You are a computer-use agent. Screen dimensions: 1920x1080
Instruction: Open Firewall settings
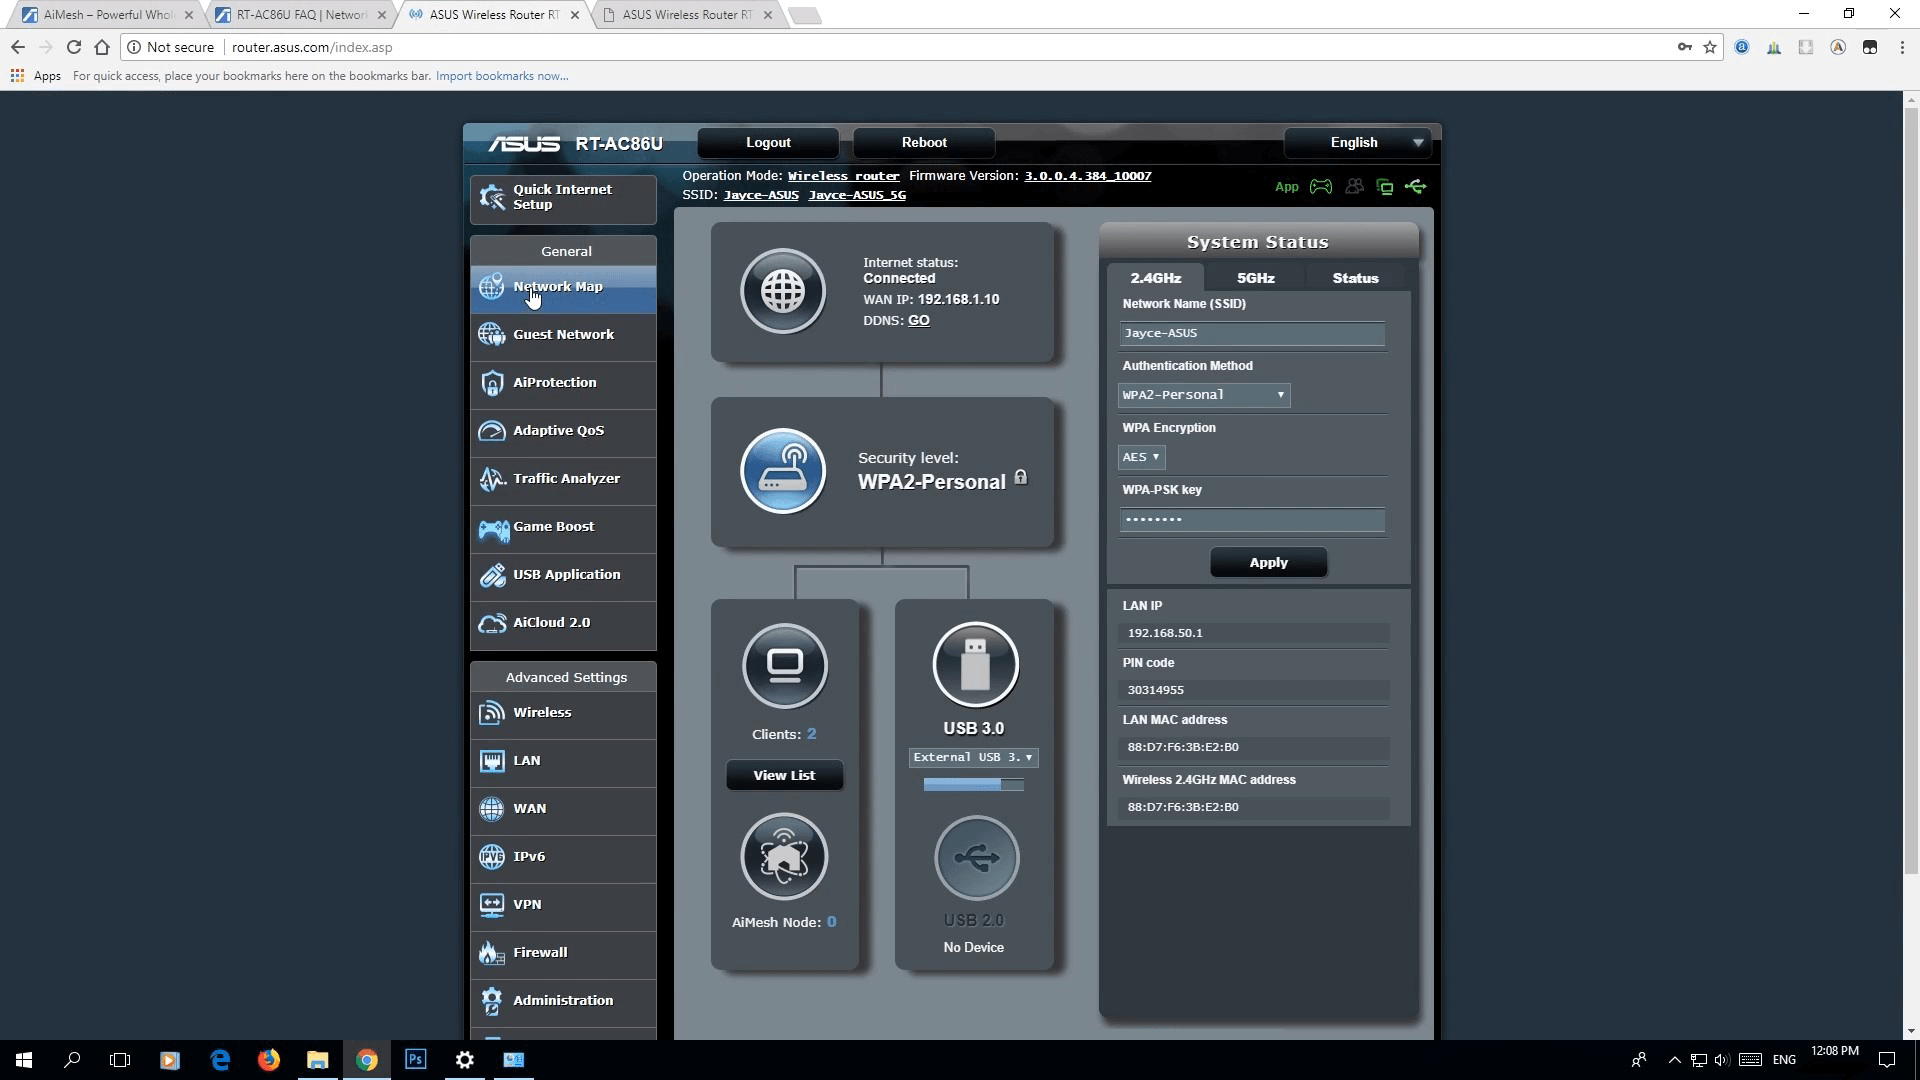pos(563,953)
